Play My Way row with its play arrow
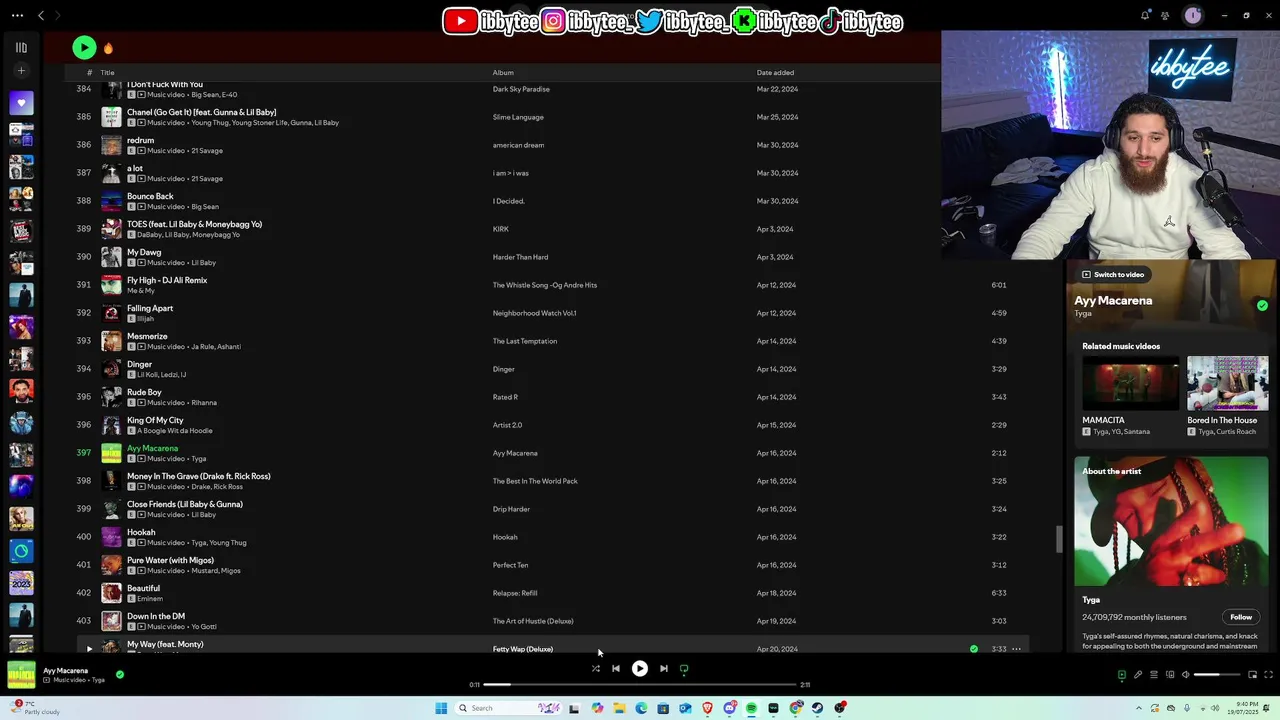 [89, 649]
